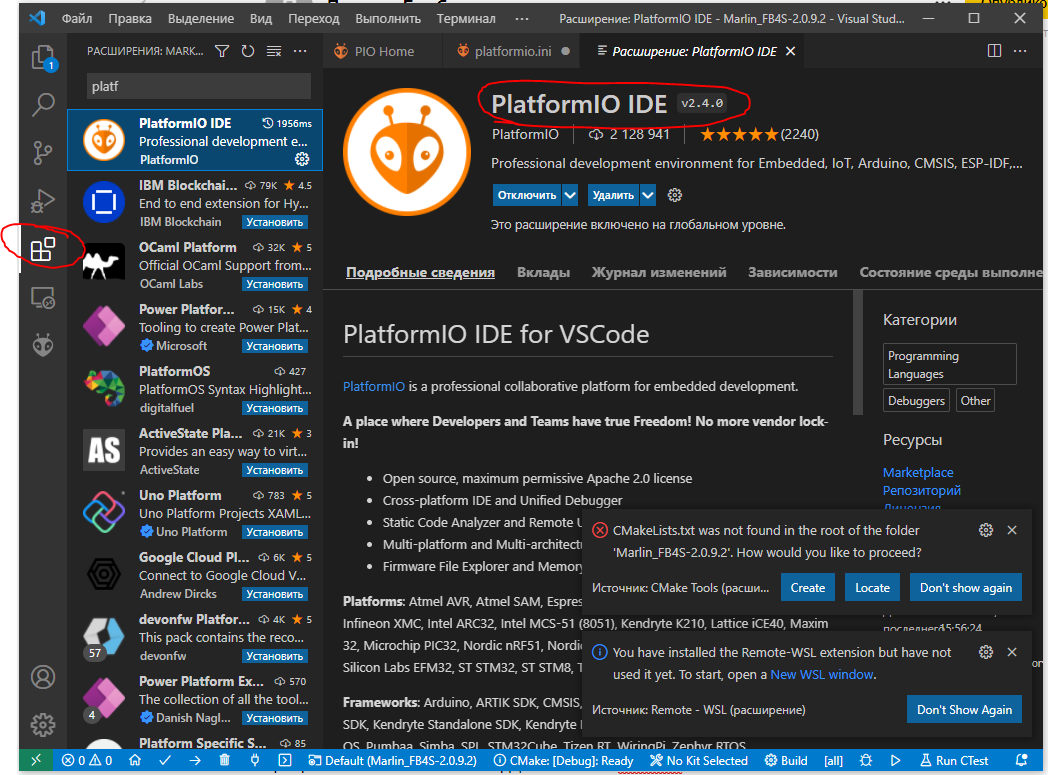Open the Вид menu
Screen dimensions: 1048x775
(261, 19)
